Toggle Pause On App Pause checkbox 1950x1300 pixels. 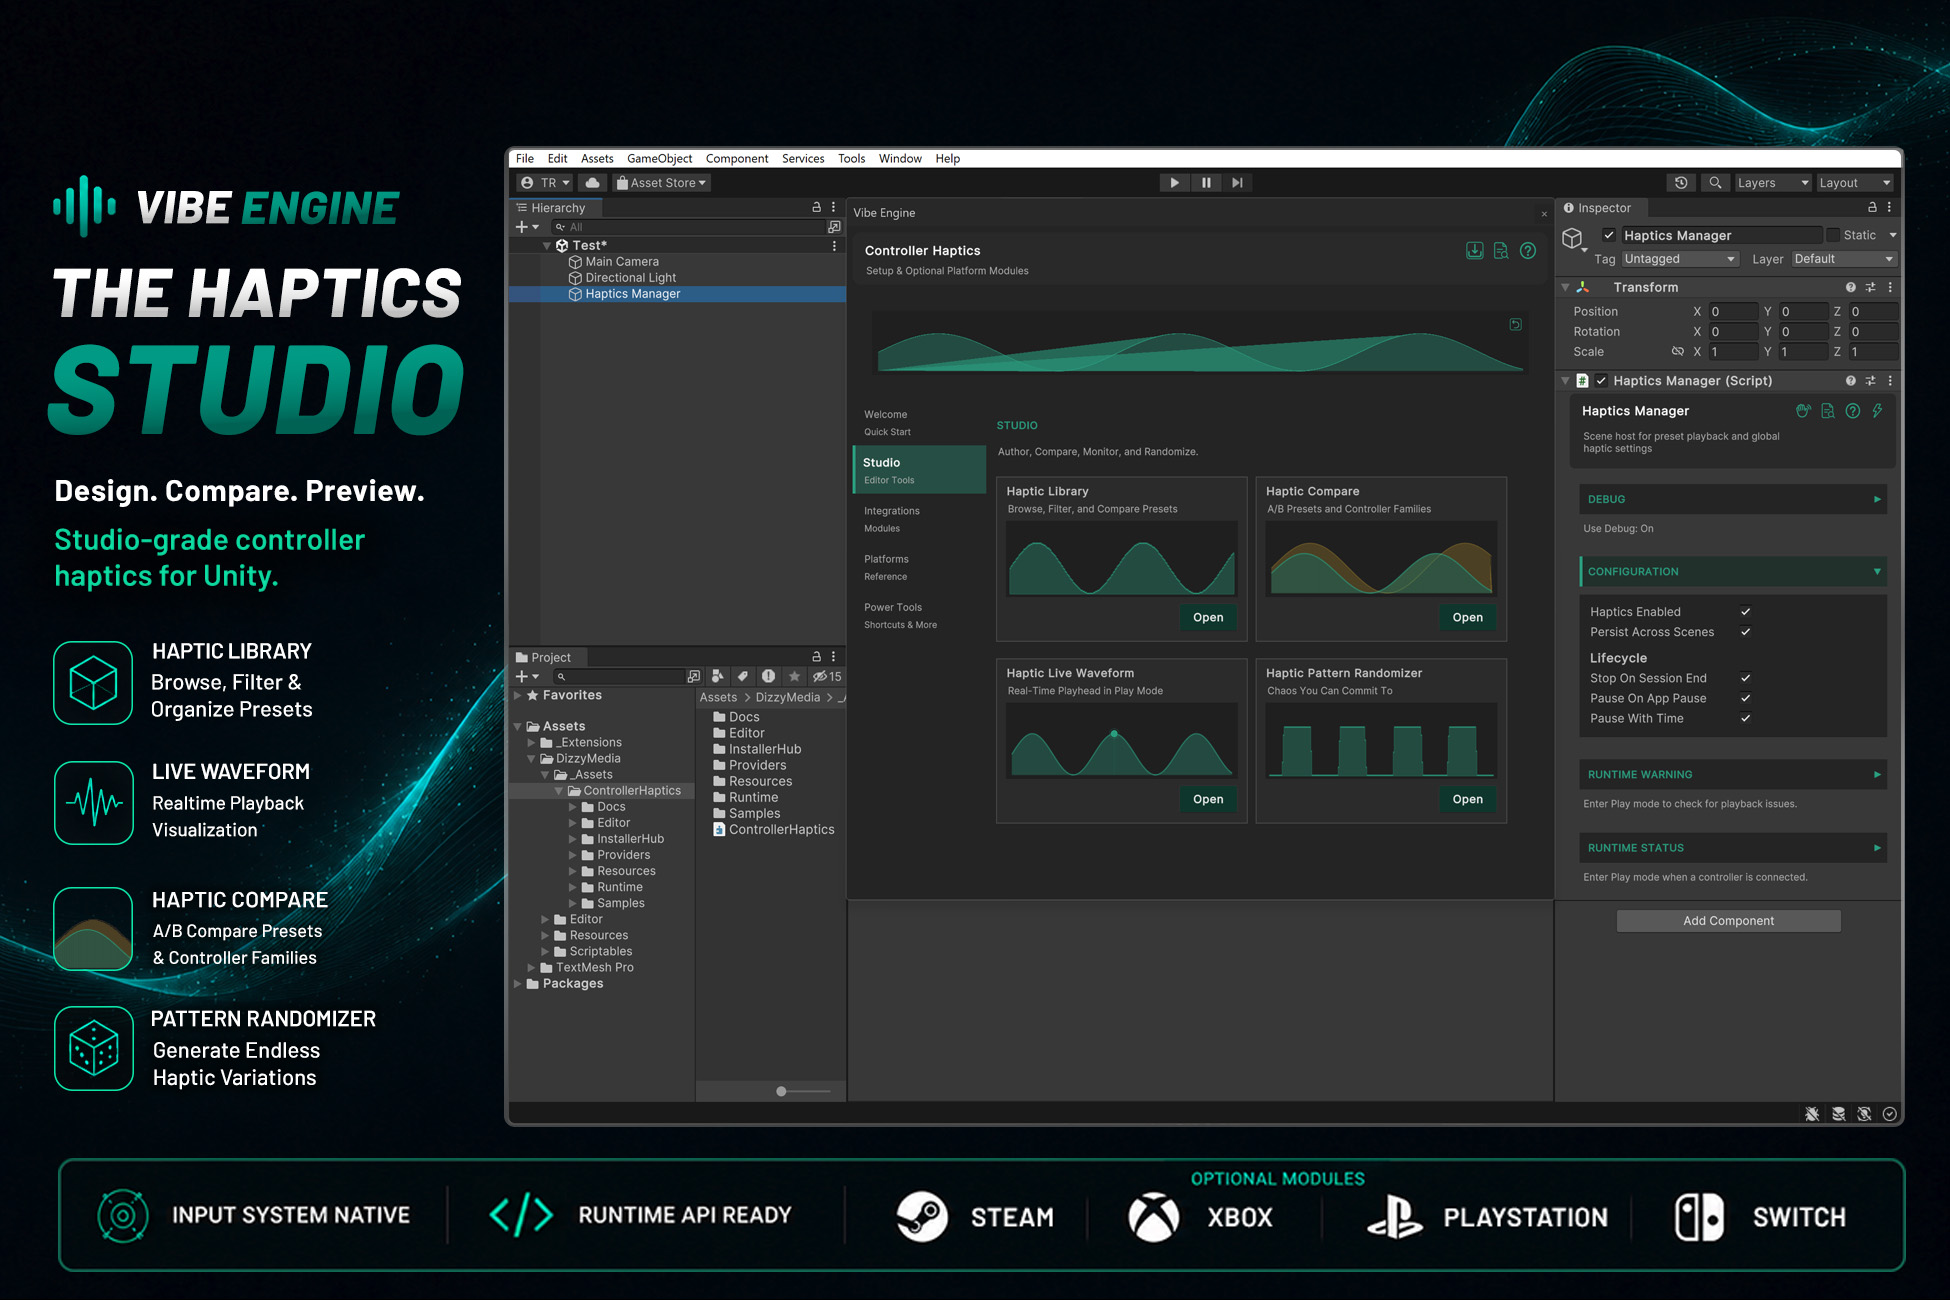1745,698
